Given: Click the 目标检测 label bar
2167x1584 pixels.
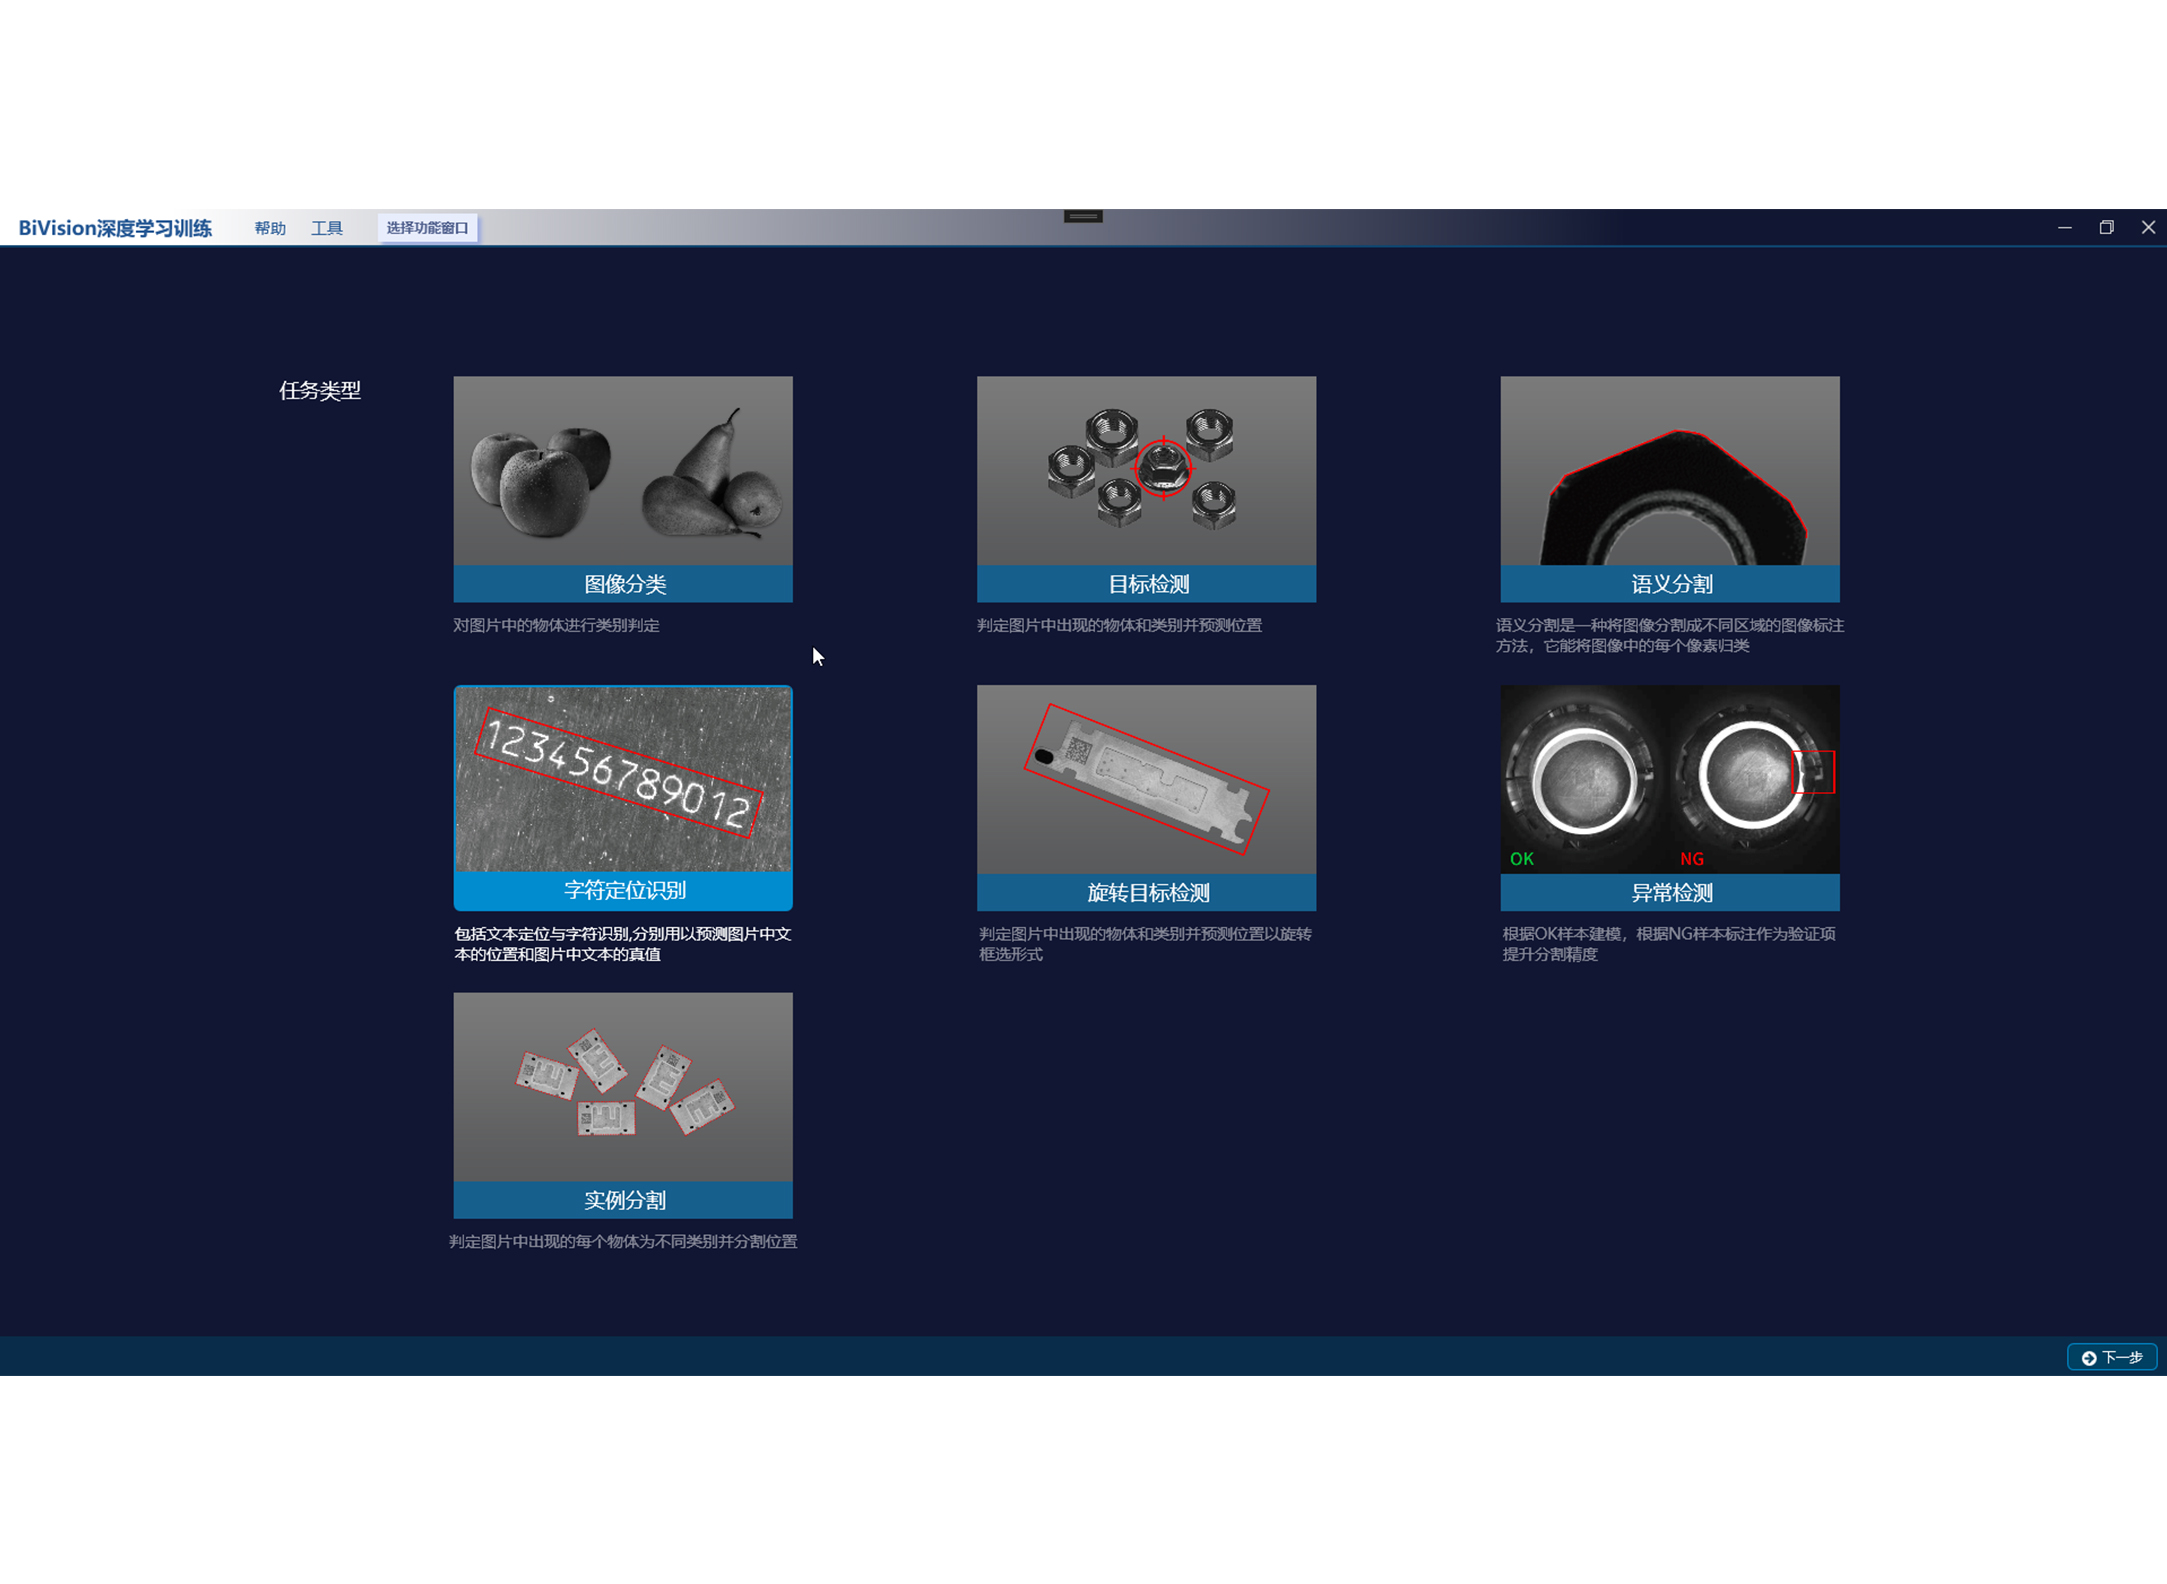Looking at the screenshot, I should click(1146, 584).
